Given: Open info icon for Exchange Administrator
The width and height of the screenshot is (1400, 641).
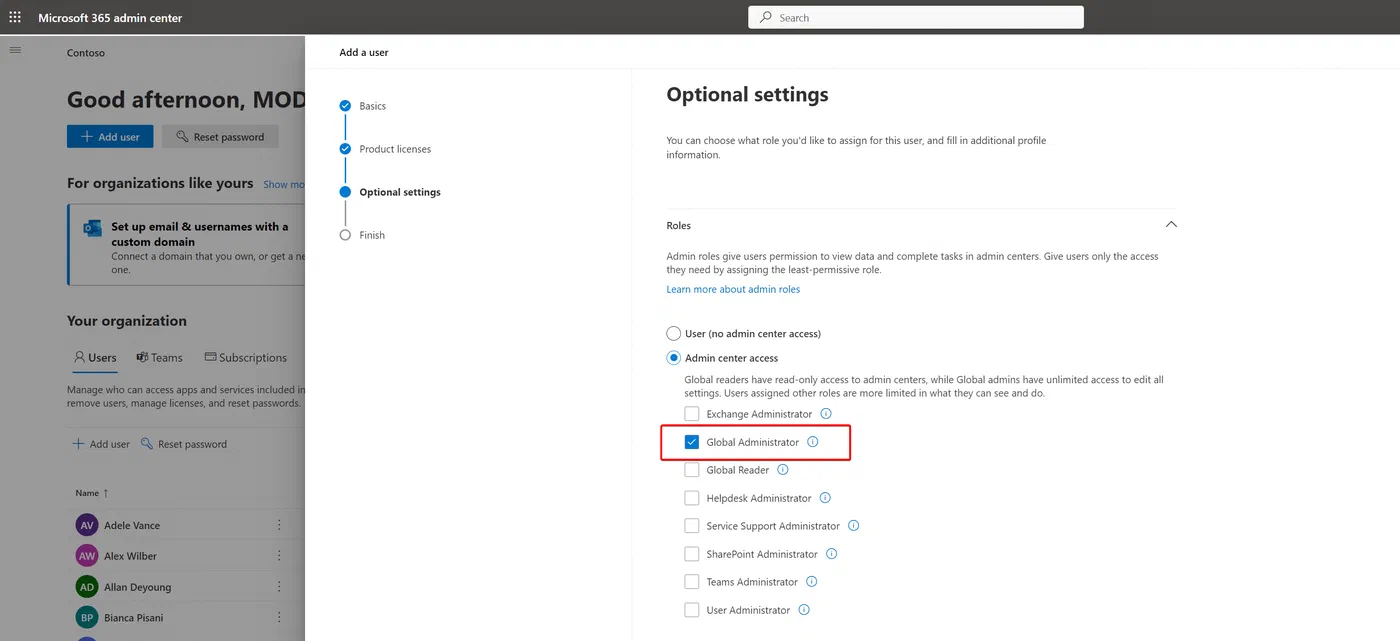Looking at the screenshot, I should click(x=826, y=414).
